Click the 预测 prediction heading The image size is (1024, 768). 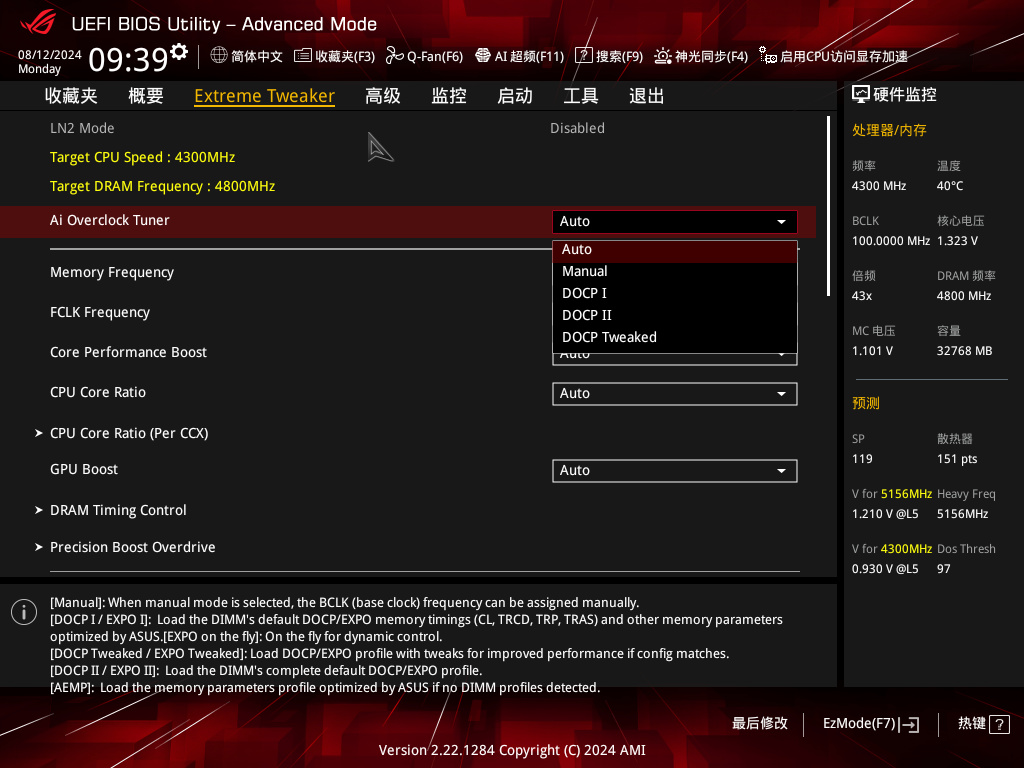click(866, 403)
